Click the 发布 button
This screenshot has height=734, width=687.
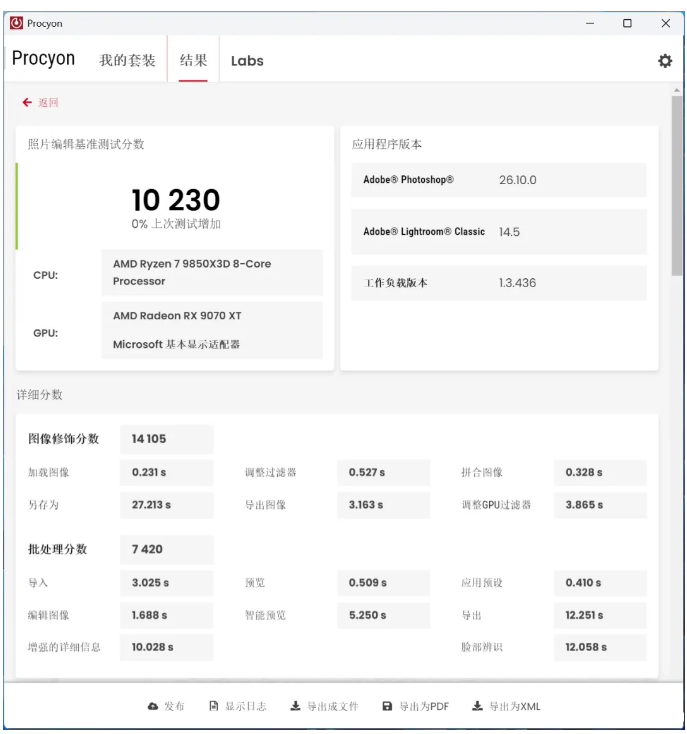[x=174, y=707]
